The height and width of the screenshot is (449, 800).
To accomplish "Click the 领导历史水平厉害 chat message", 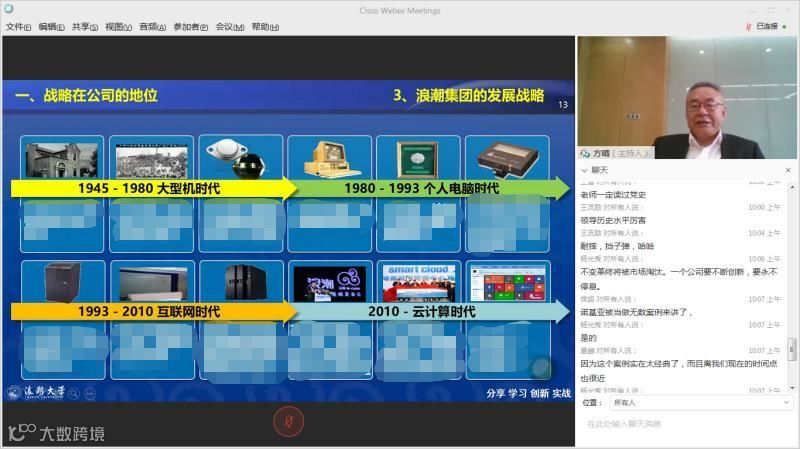I will click(x=613, y=220).
